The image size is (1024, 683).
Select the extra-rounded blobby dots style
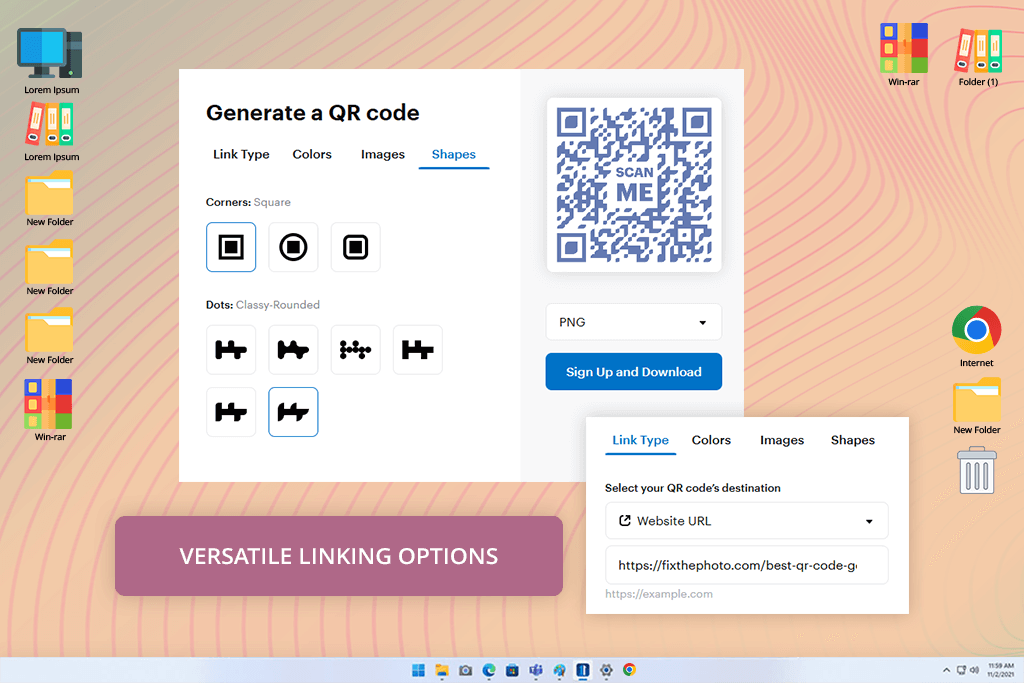[x=293, y=350]
